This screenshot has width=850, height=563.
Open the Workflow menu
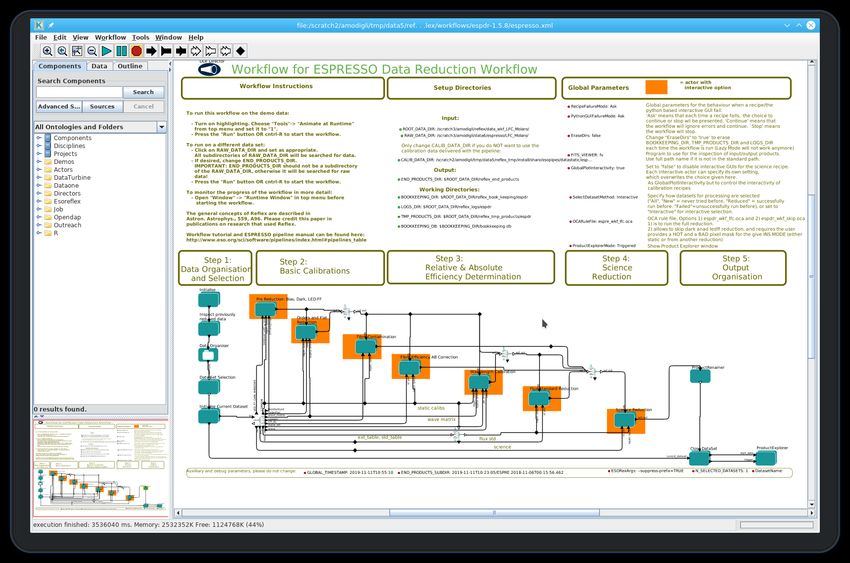coord(110,37)
